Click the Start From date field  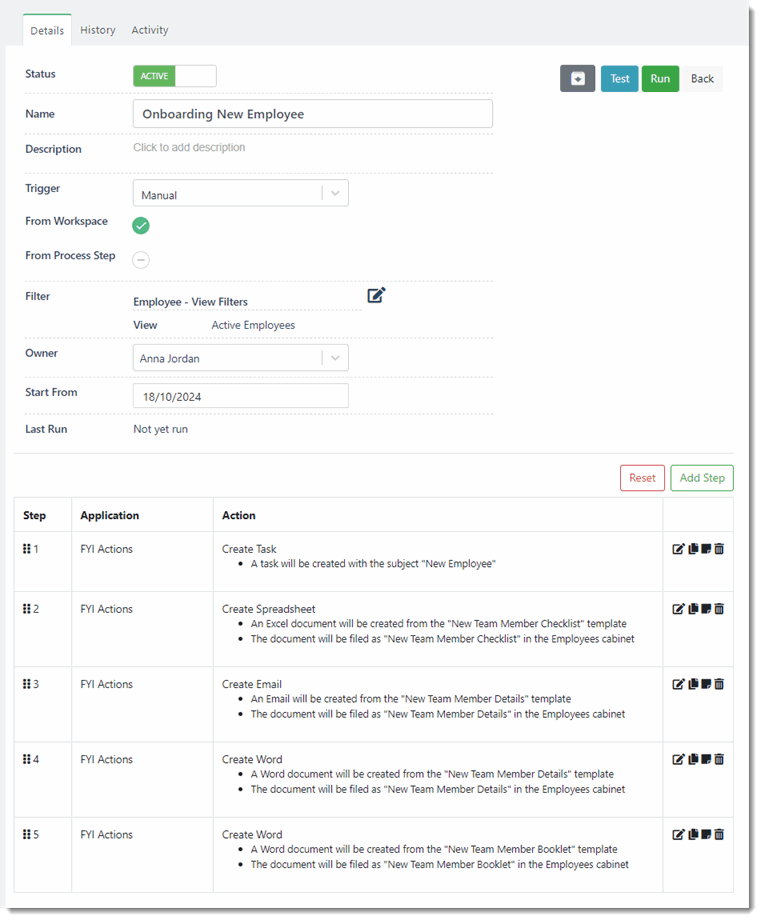240,395
